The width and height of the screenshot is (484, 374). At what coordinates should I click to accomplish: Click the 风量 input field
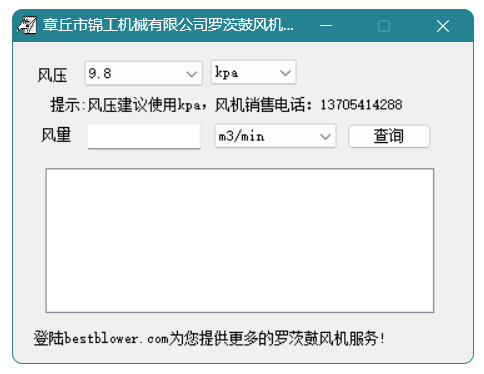pos(144,136)
